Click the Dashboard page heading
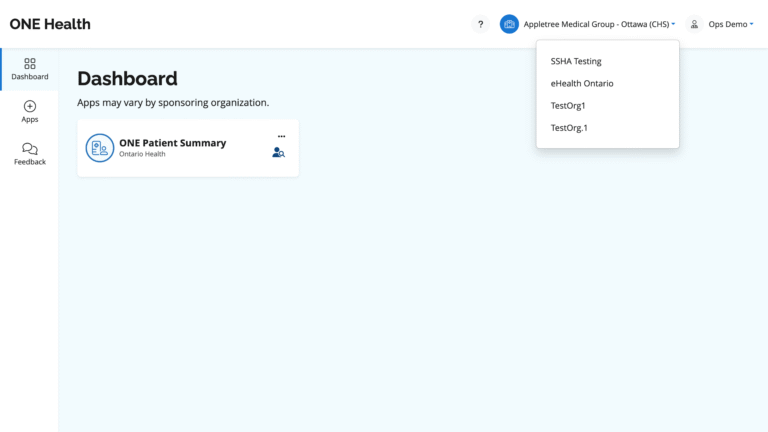This screenshot has width=768, height=432. click(x=127, y=79)
